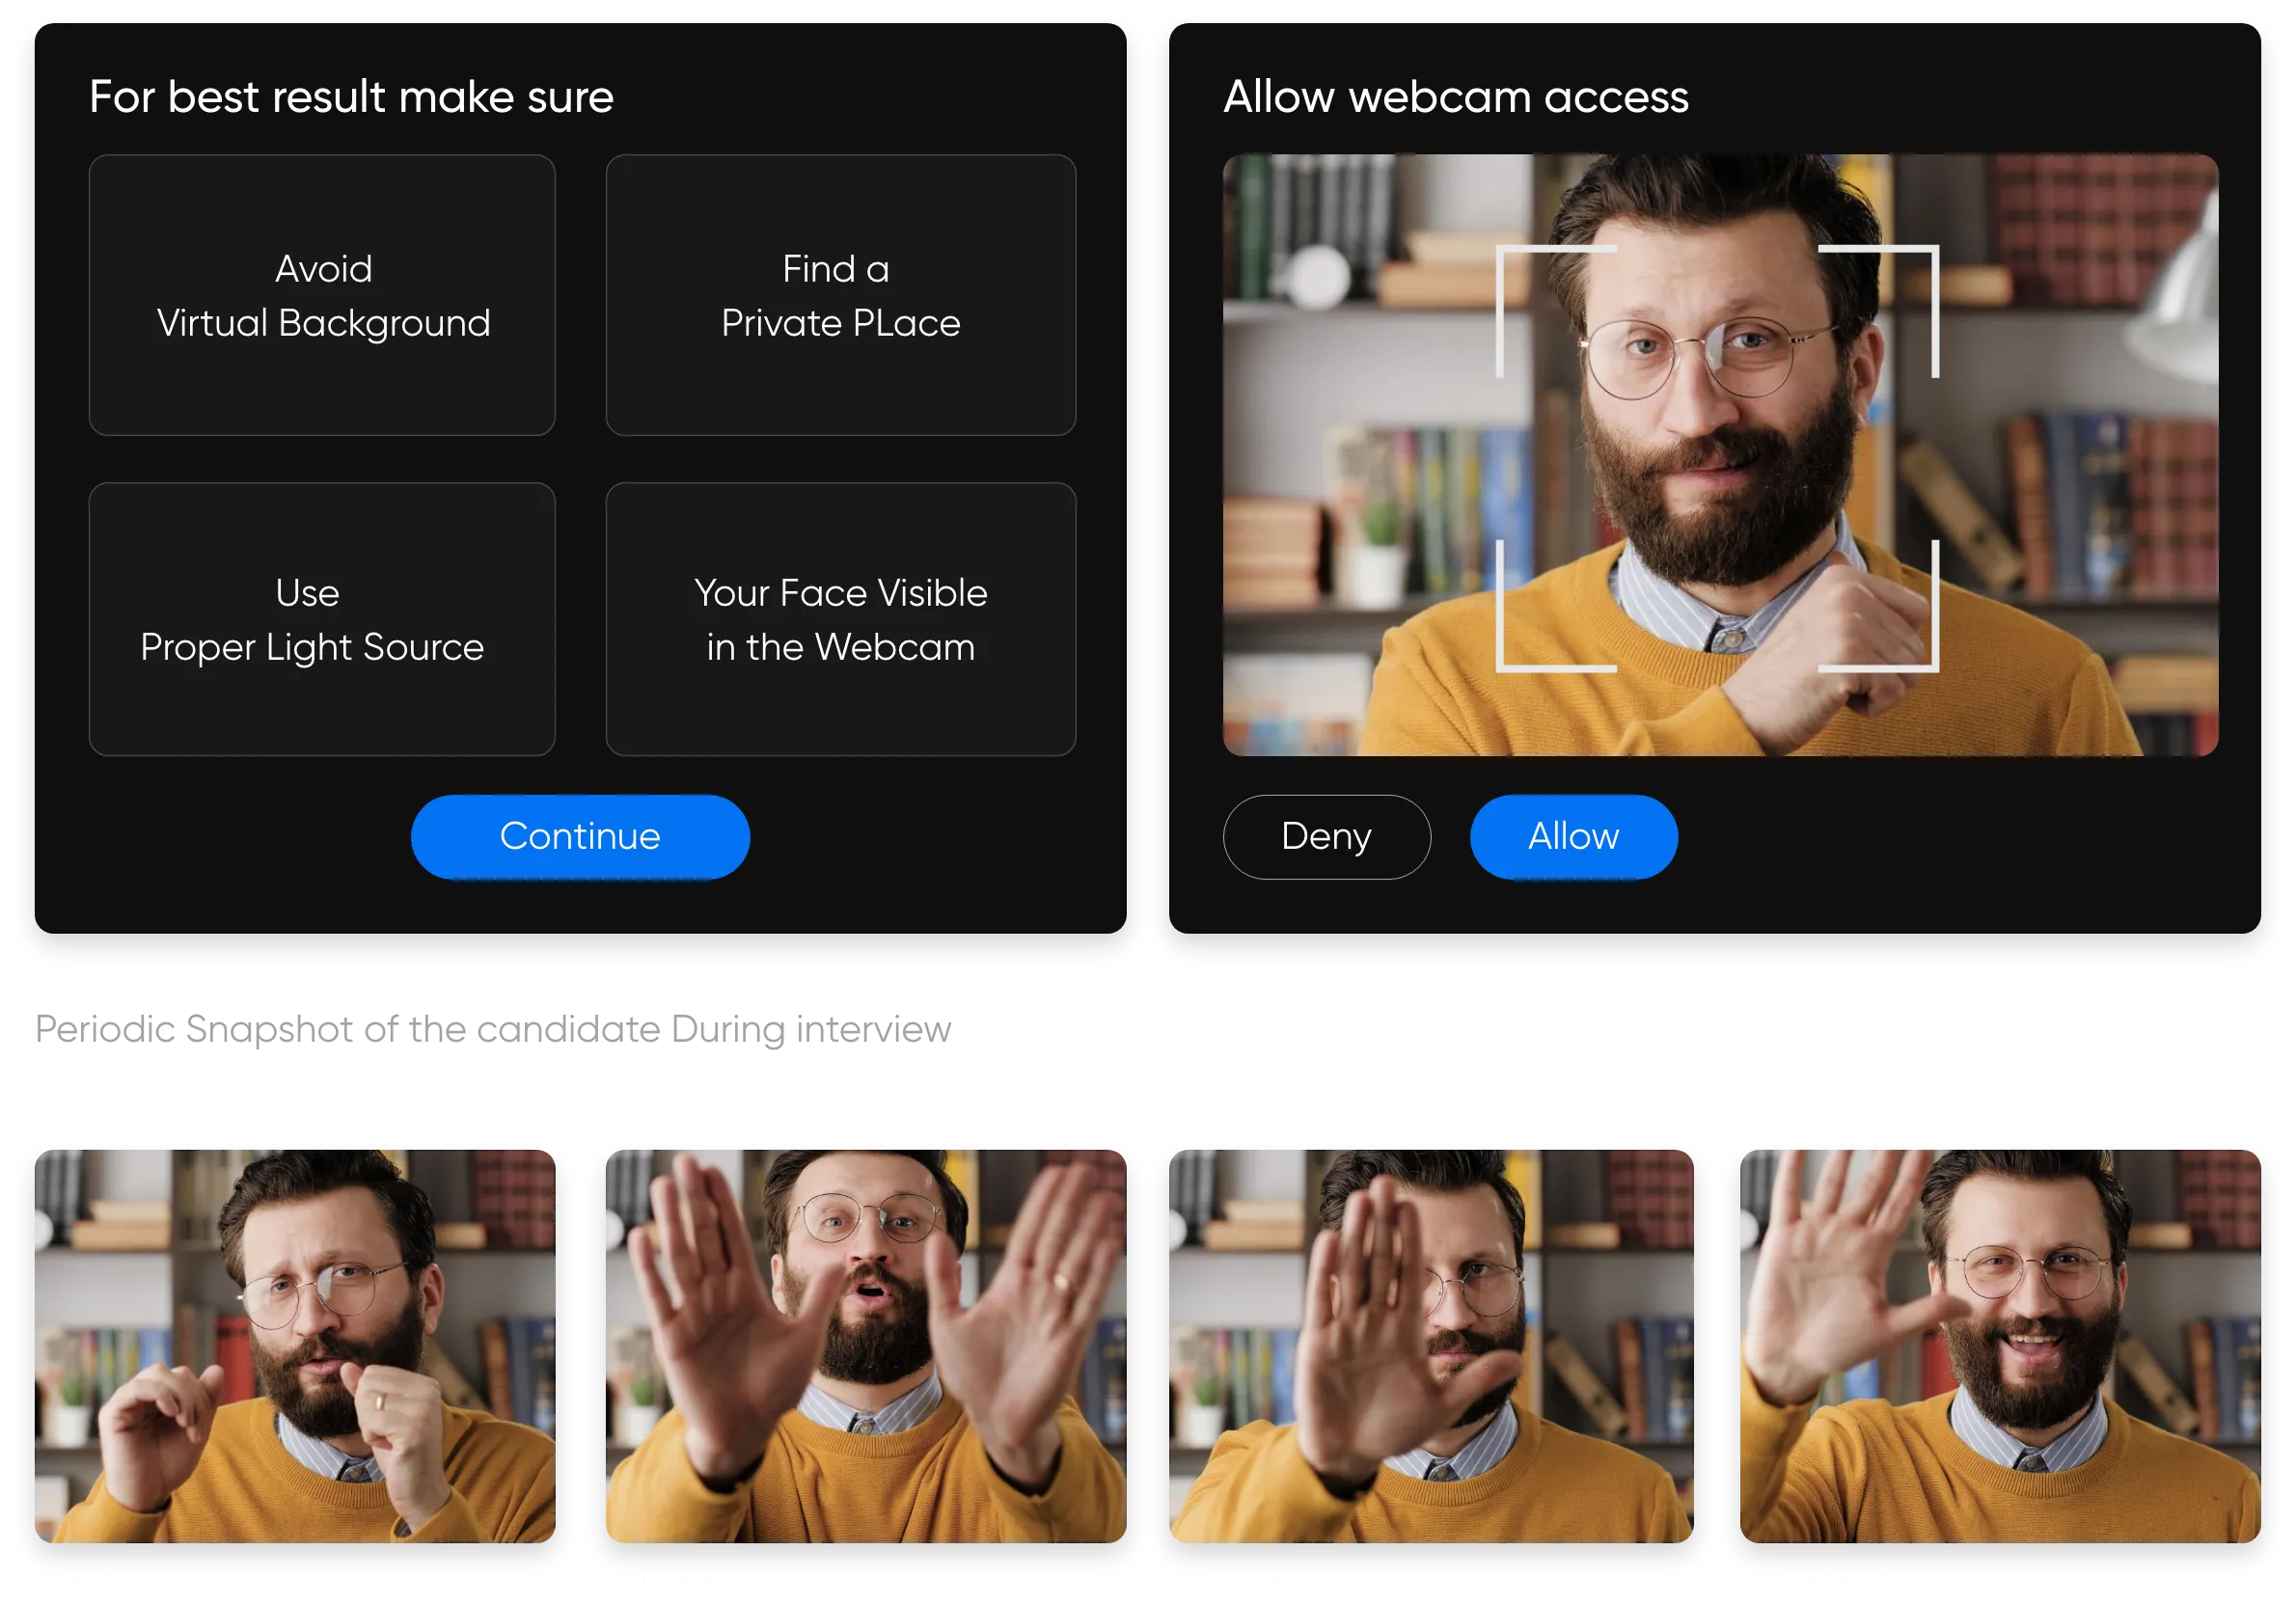Open the snapshot thumbnail captioned Start
Screen dimensions: 2296x1605
(x=295, y=1345)
